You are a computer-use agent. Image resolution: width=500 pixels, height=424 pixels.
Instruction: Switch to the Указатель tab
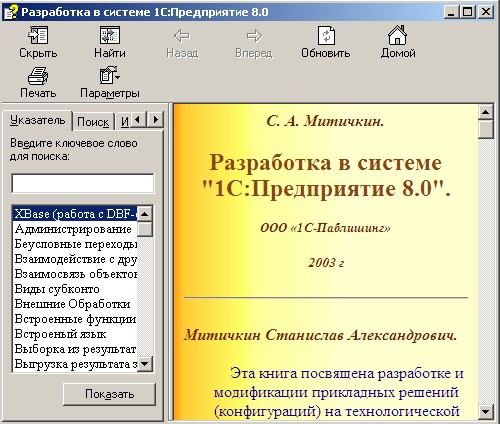37,120
